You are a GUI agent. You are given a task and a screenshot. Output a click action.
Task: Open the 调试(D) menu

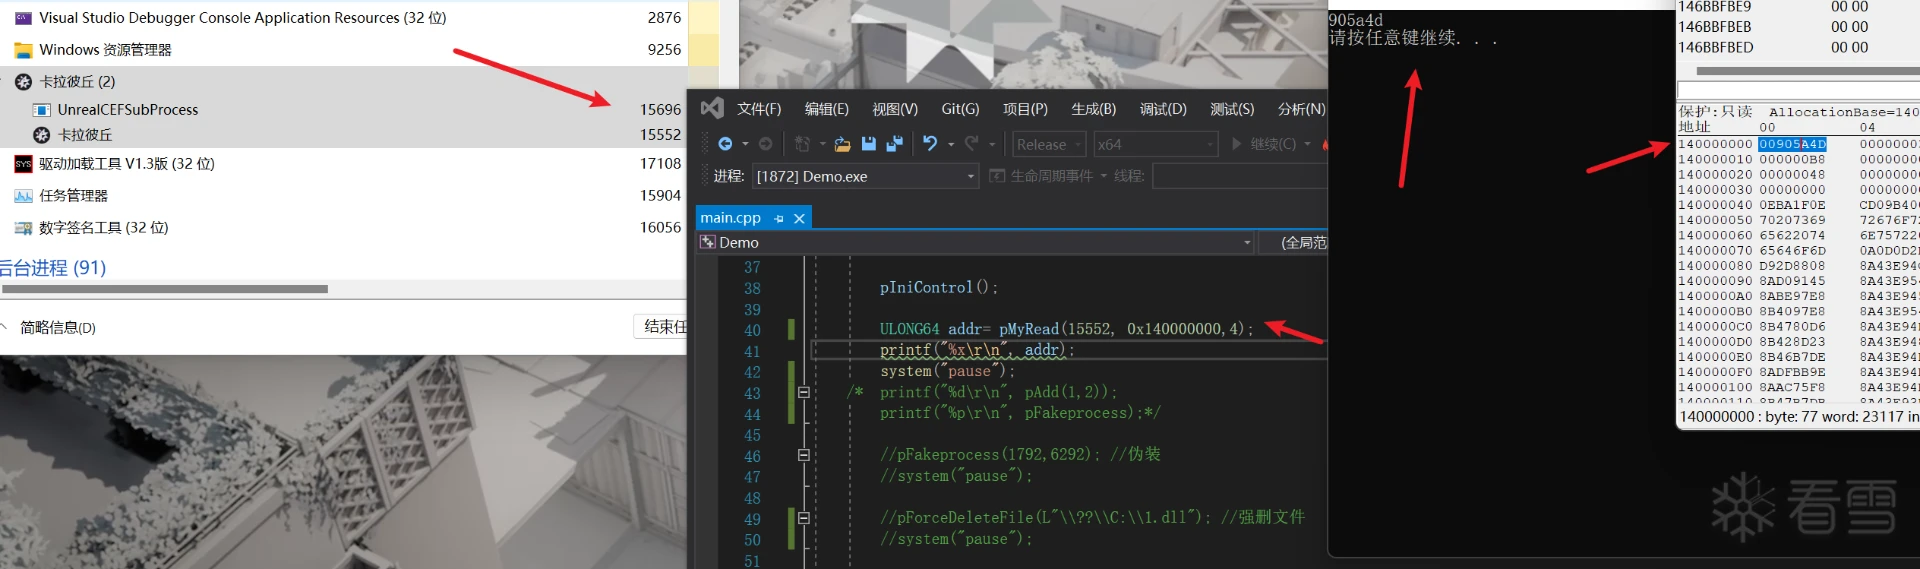(1163, 109)
